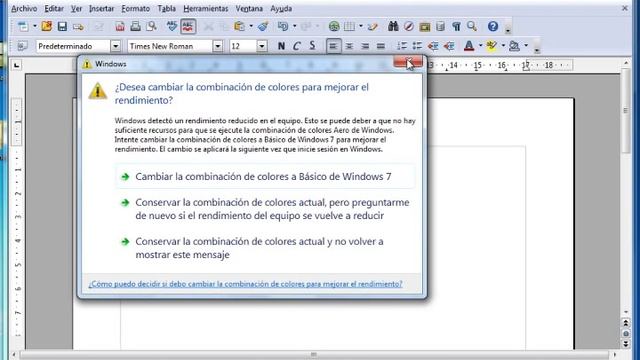640x360 pixels.
Task: Click the Decrease Indent icon
Action: click(x=433, y=46)
